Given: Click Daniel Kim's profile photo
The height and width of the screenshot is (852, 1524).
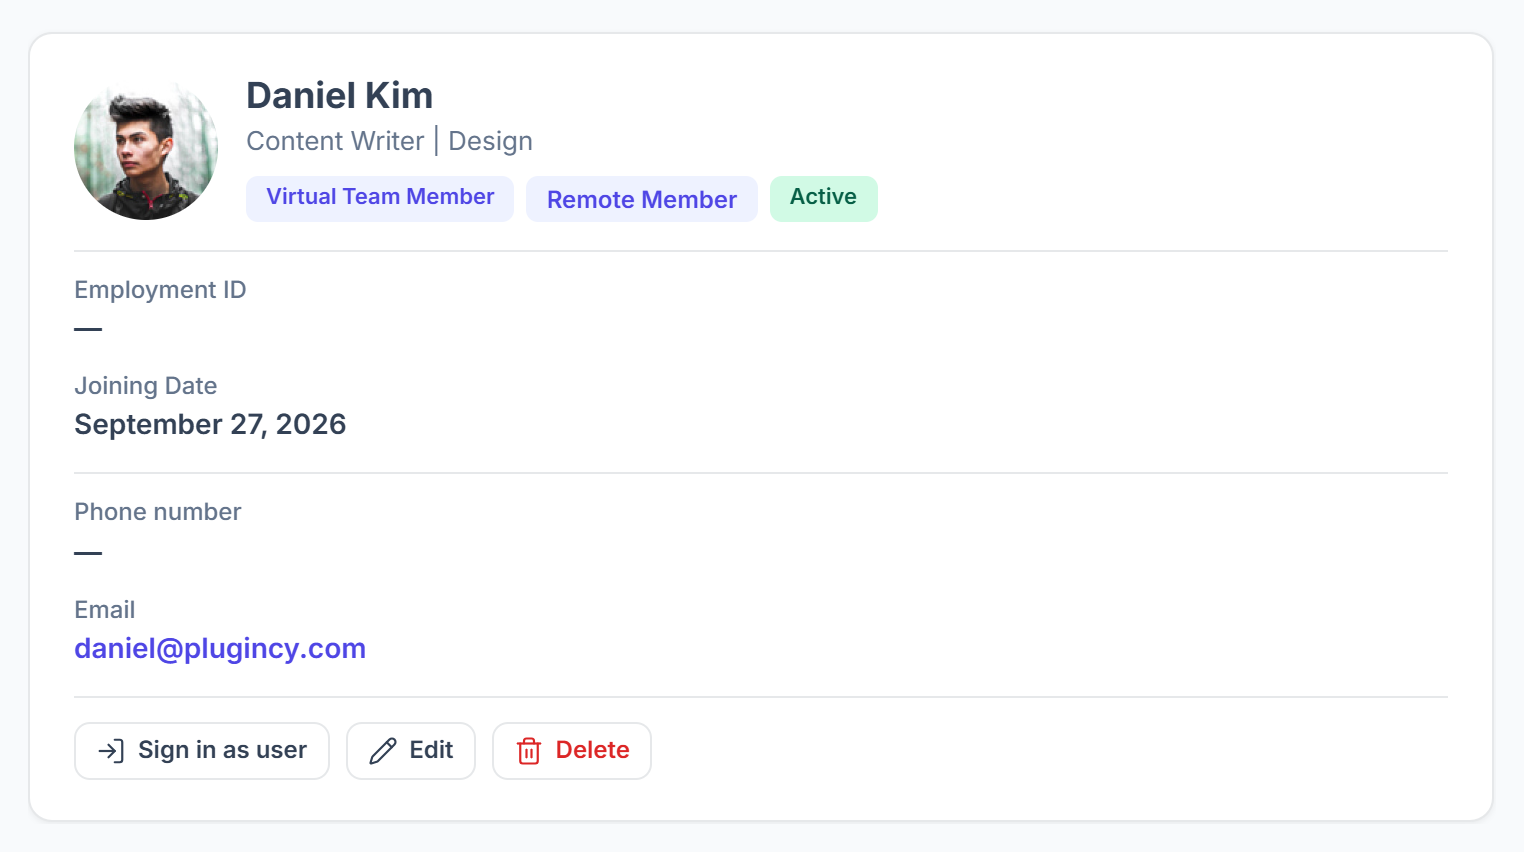Looking at the screenshot, I should pos(146,148).
